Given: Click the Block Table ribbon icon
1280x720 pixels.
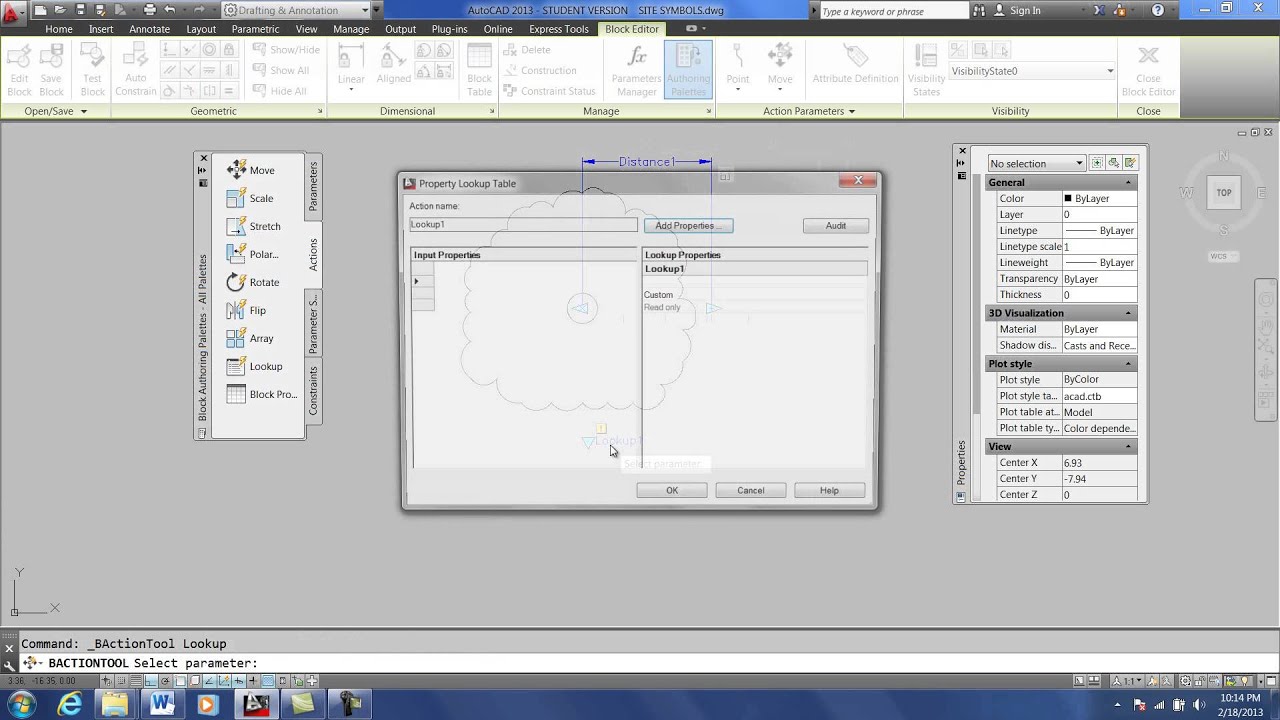Looking at the screenshot, I should (479, 70).
